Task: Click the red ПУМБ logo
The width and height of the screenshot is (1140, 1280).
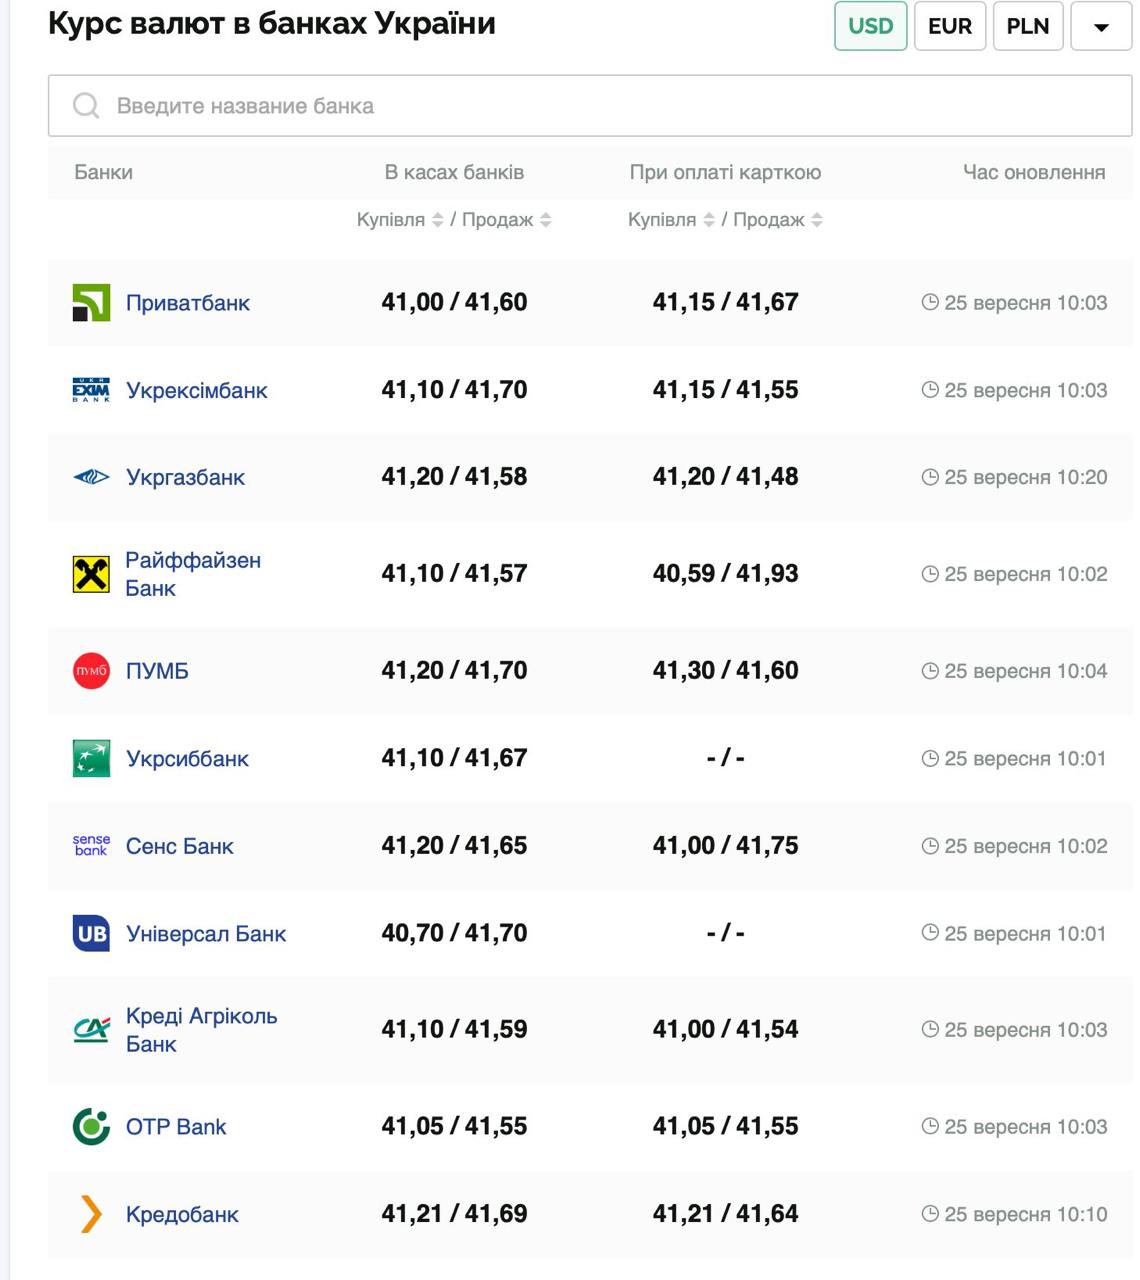Action: [91, 671]
